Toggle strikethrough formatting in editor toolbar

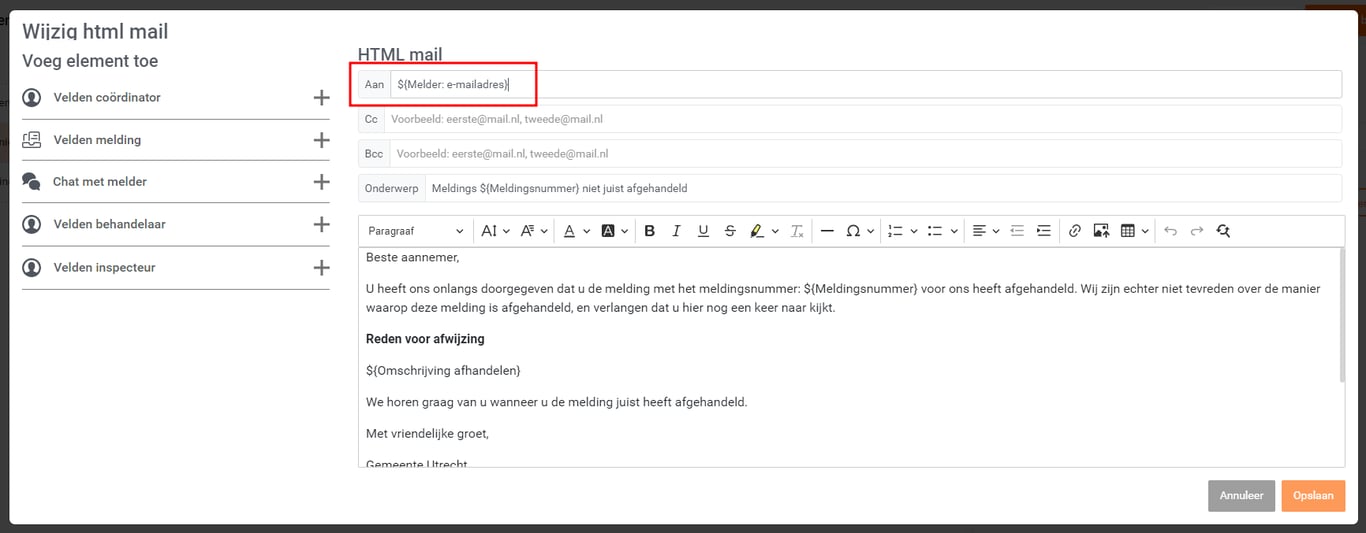[x=730, y=231]
